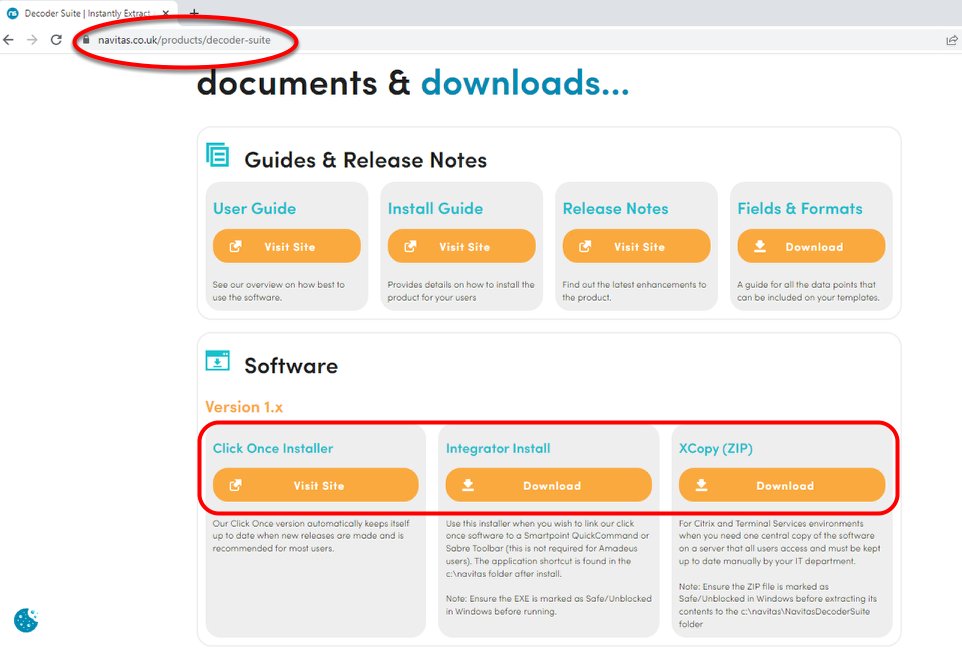
Task: Select the Decoder Suite browser tab
Action: pyautogui.click(x=88, y=13)
